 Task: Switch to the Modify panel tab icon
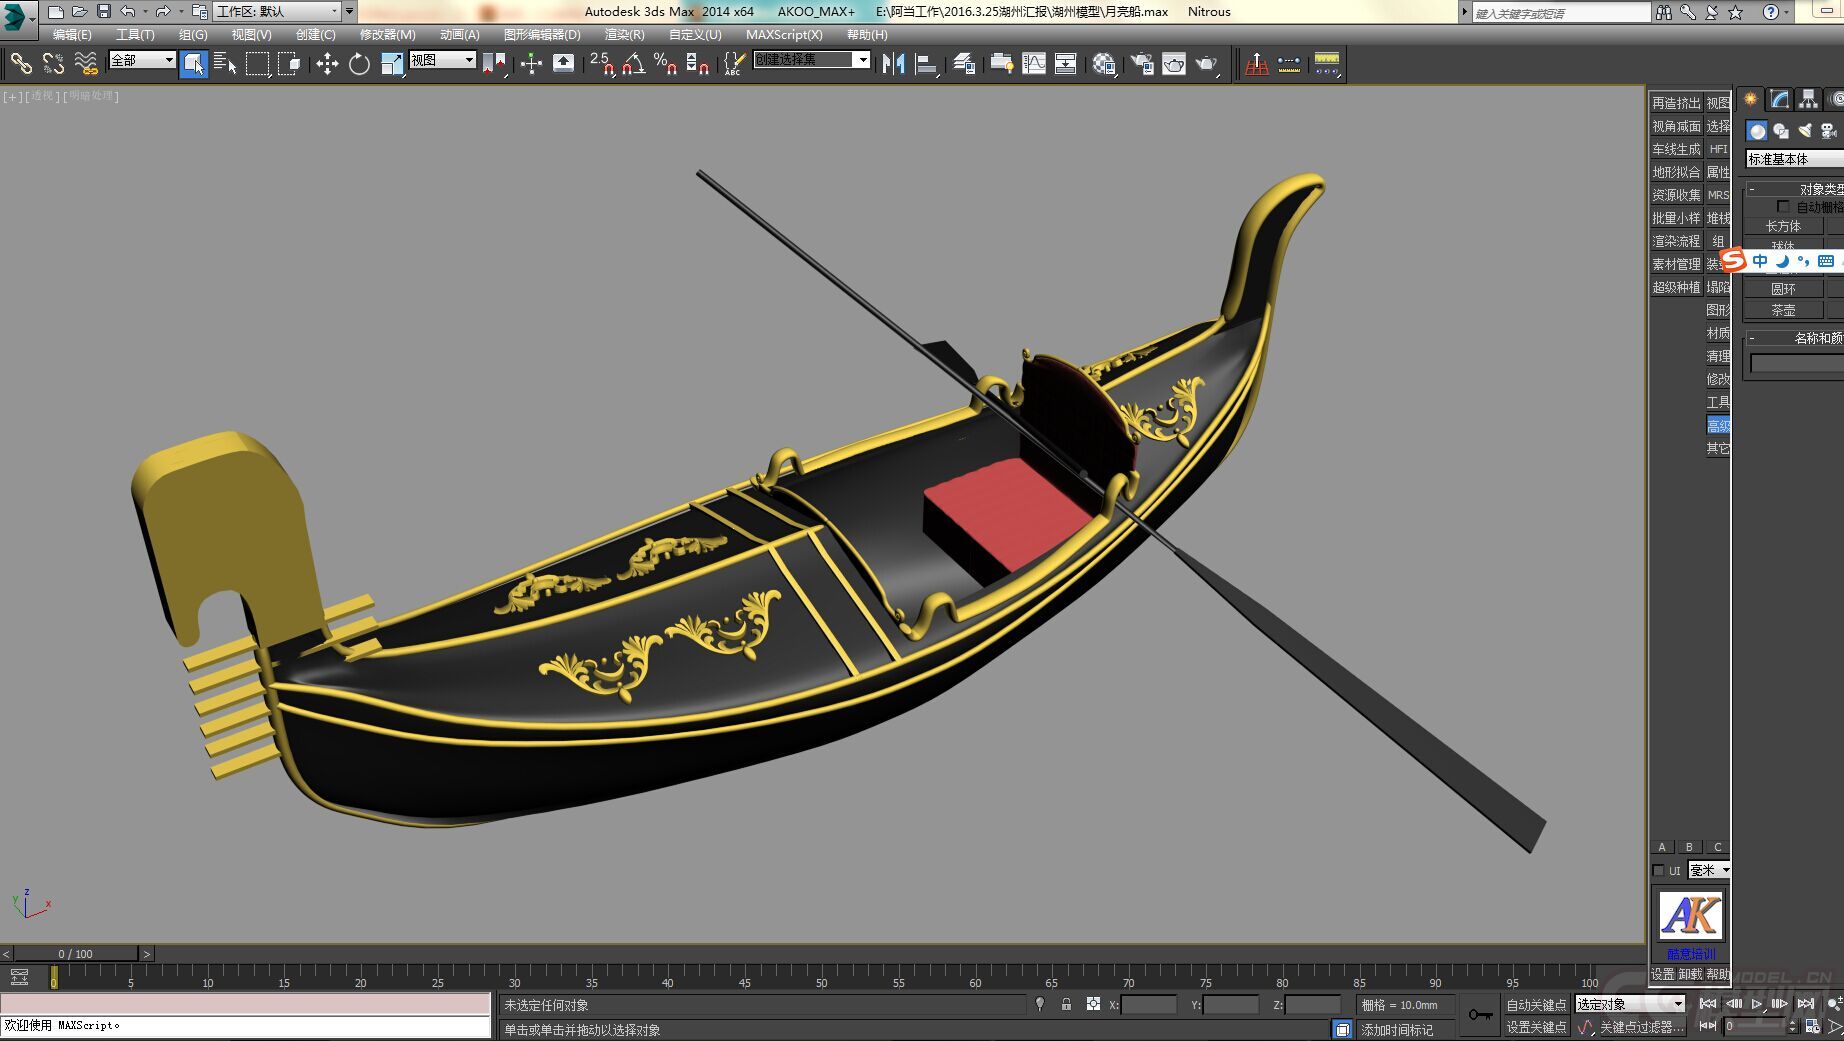click(1779, 99)
